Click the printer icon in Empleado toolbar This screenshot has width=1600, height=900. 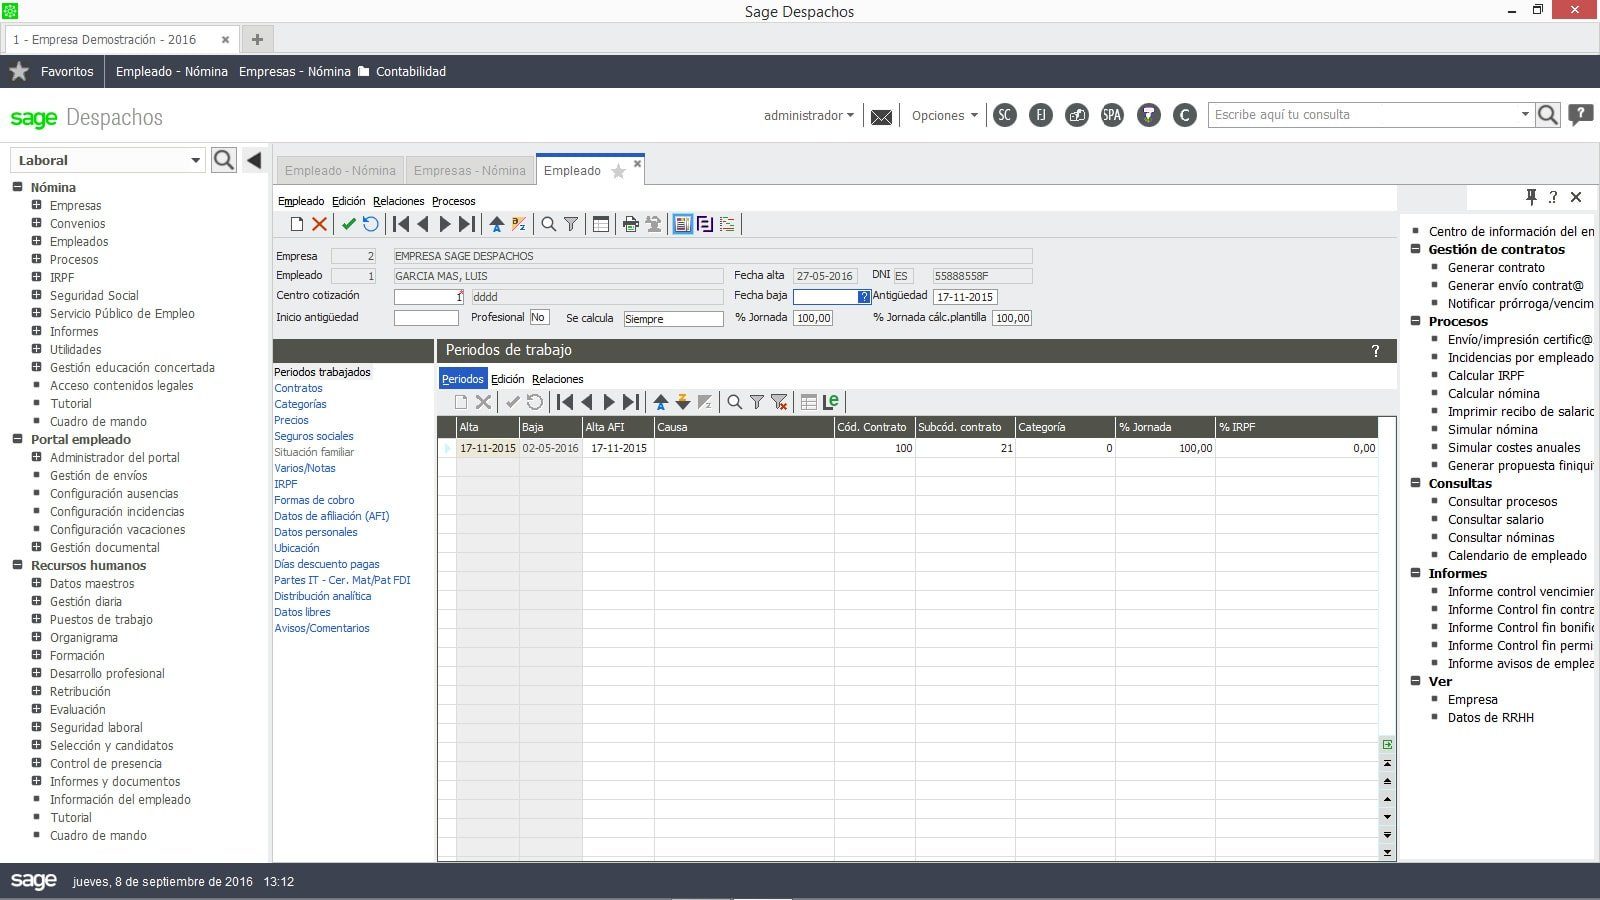[x=630, y=225]
